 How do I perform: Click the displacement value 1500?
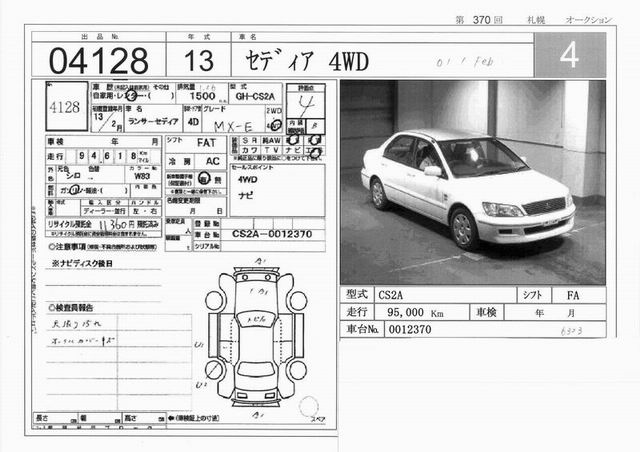(x=202, y=96)
